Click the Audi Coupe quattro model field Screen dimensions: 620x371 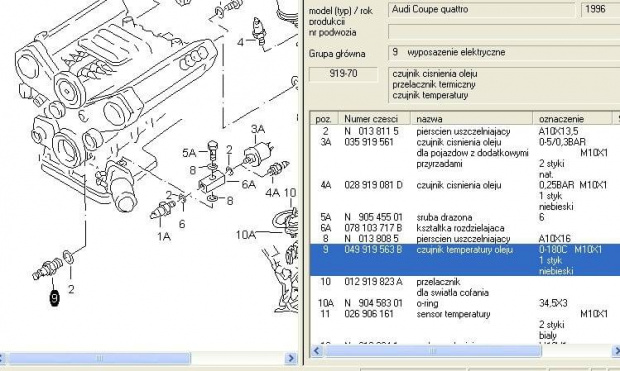coord(481,9)
